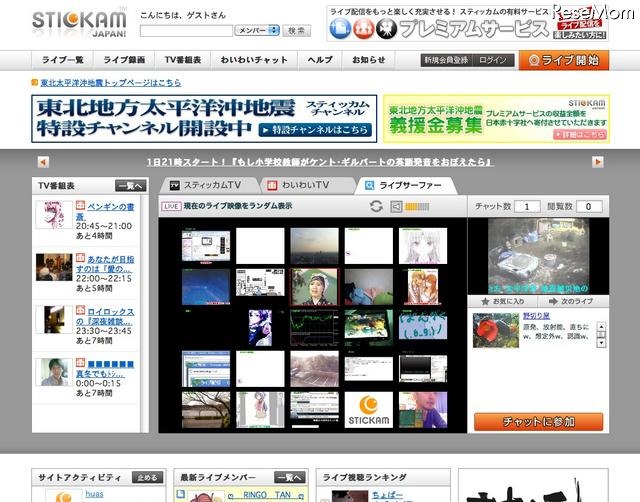
Task: Click the ロイロックス program thumbnail
Action: click(54, 320)
